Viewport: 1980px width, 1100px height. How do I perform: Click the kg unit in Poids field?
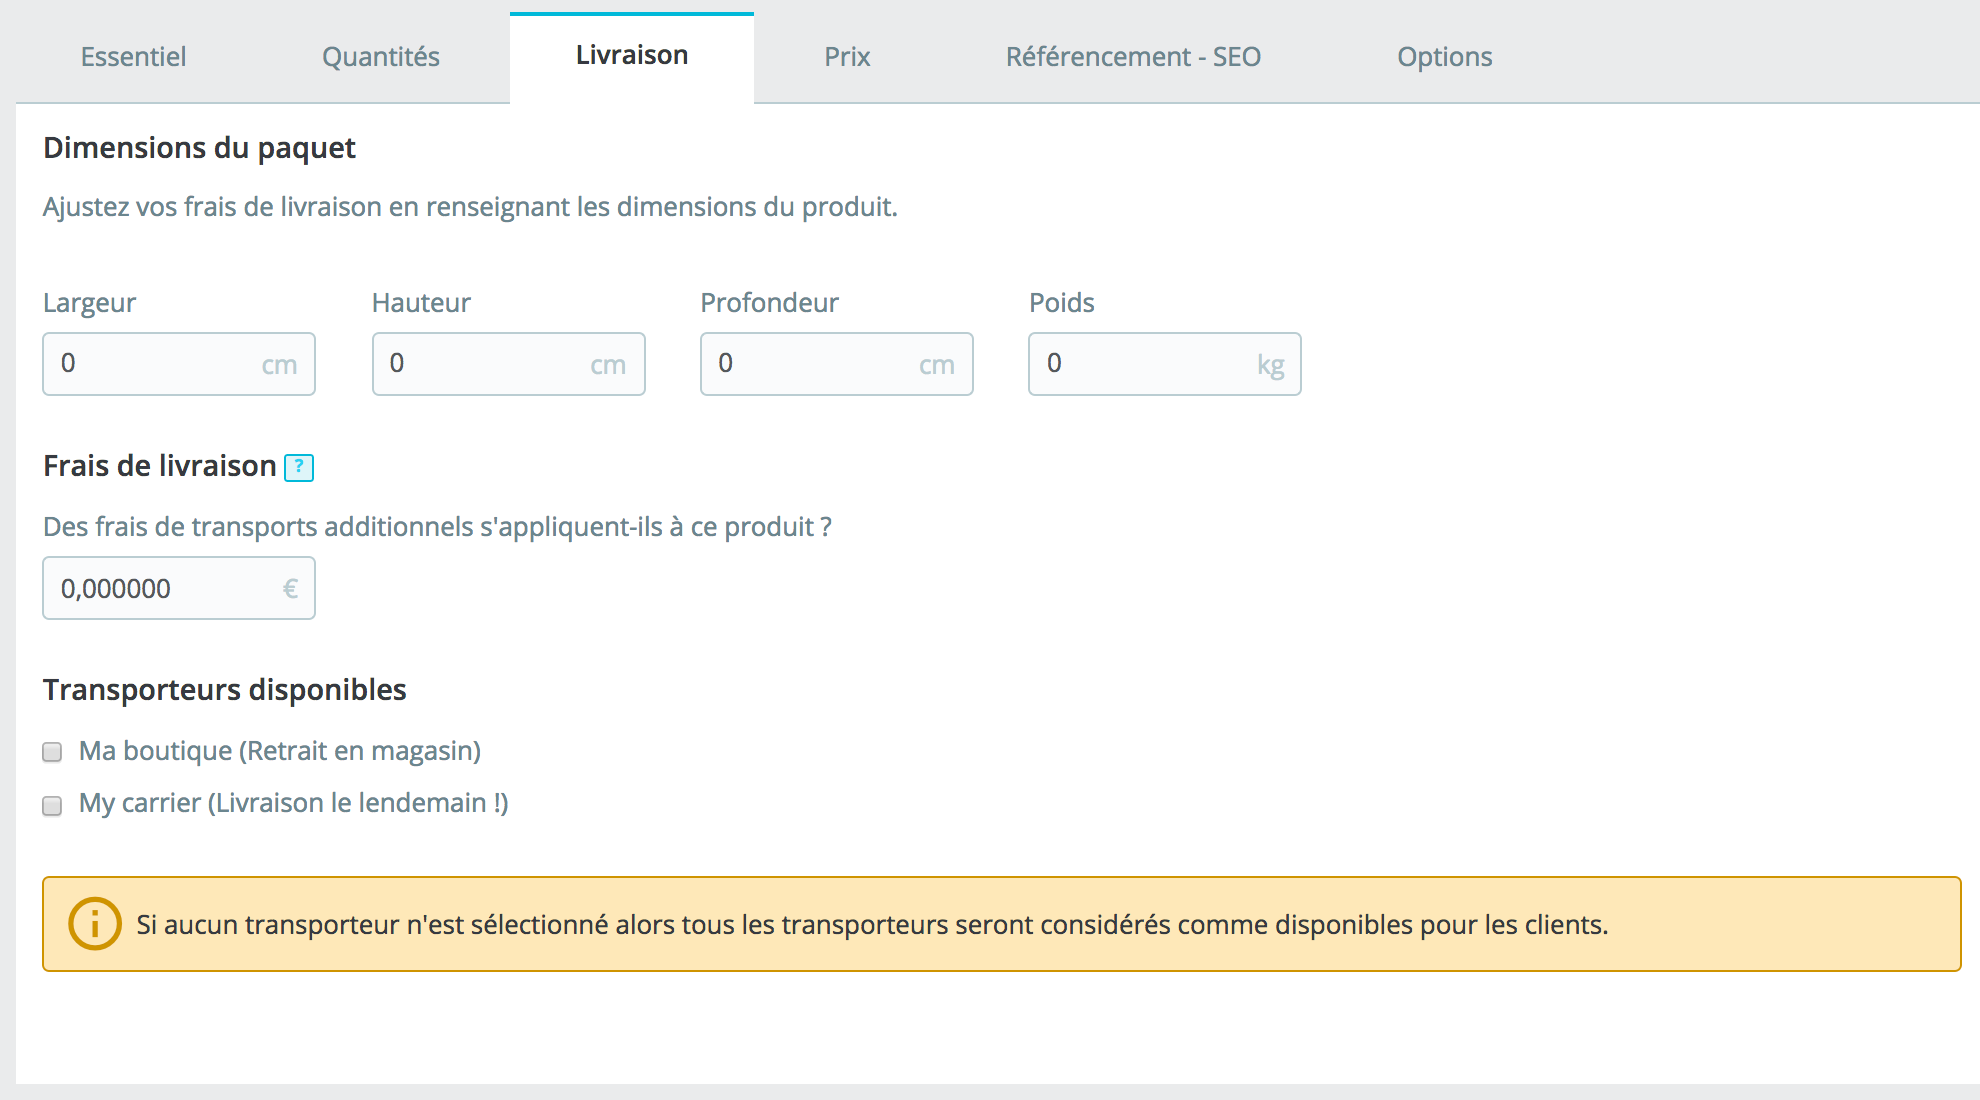(x=1270, y=365)
